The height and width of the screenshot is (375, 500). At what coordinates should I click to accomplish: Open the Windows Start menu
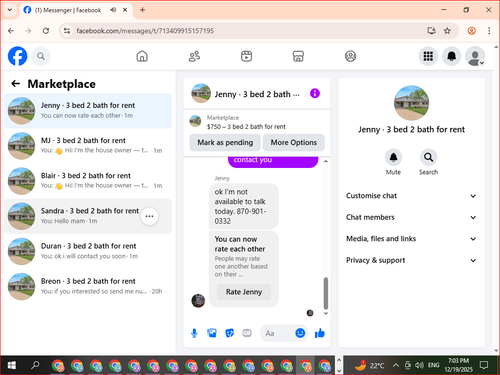(12, 365)
